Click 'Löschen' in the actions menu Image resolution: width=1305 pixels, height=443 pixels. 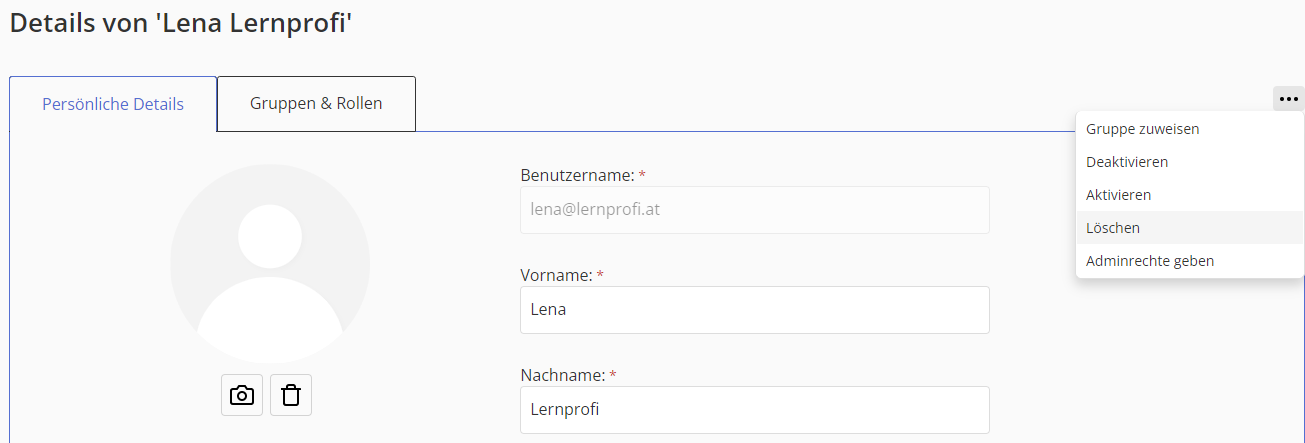pyautogui.click(x=1113, y=228)
